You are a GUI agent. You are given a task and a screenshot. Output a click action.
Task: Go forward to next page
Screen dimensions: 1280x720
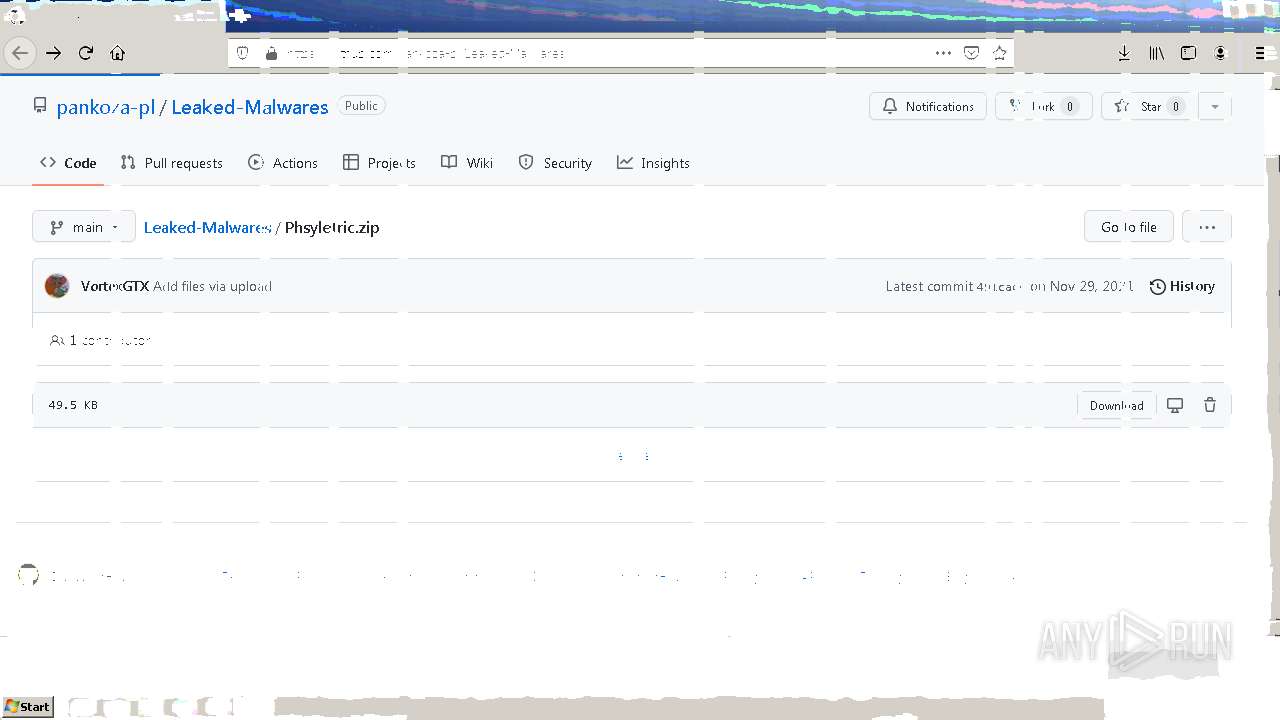coord(54,53)
